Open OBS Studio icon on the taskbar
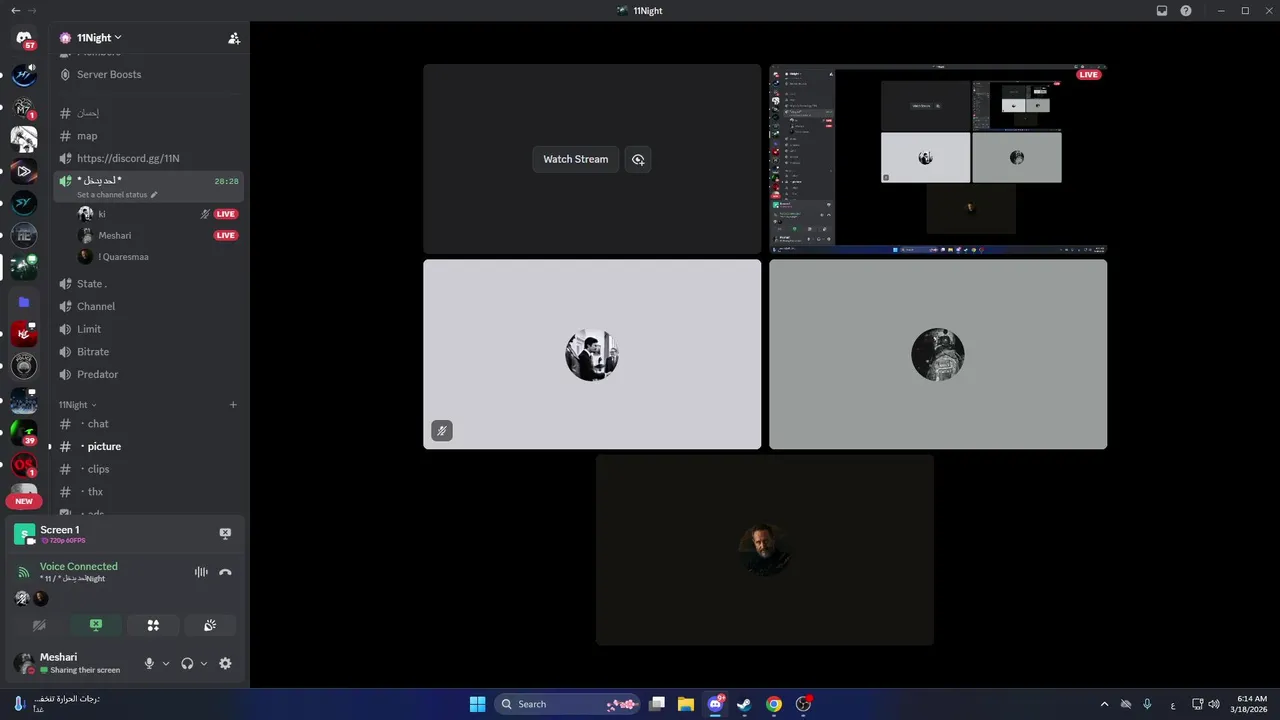This screenshot has height=720, width=1280. 803,704
